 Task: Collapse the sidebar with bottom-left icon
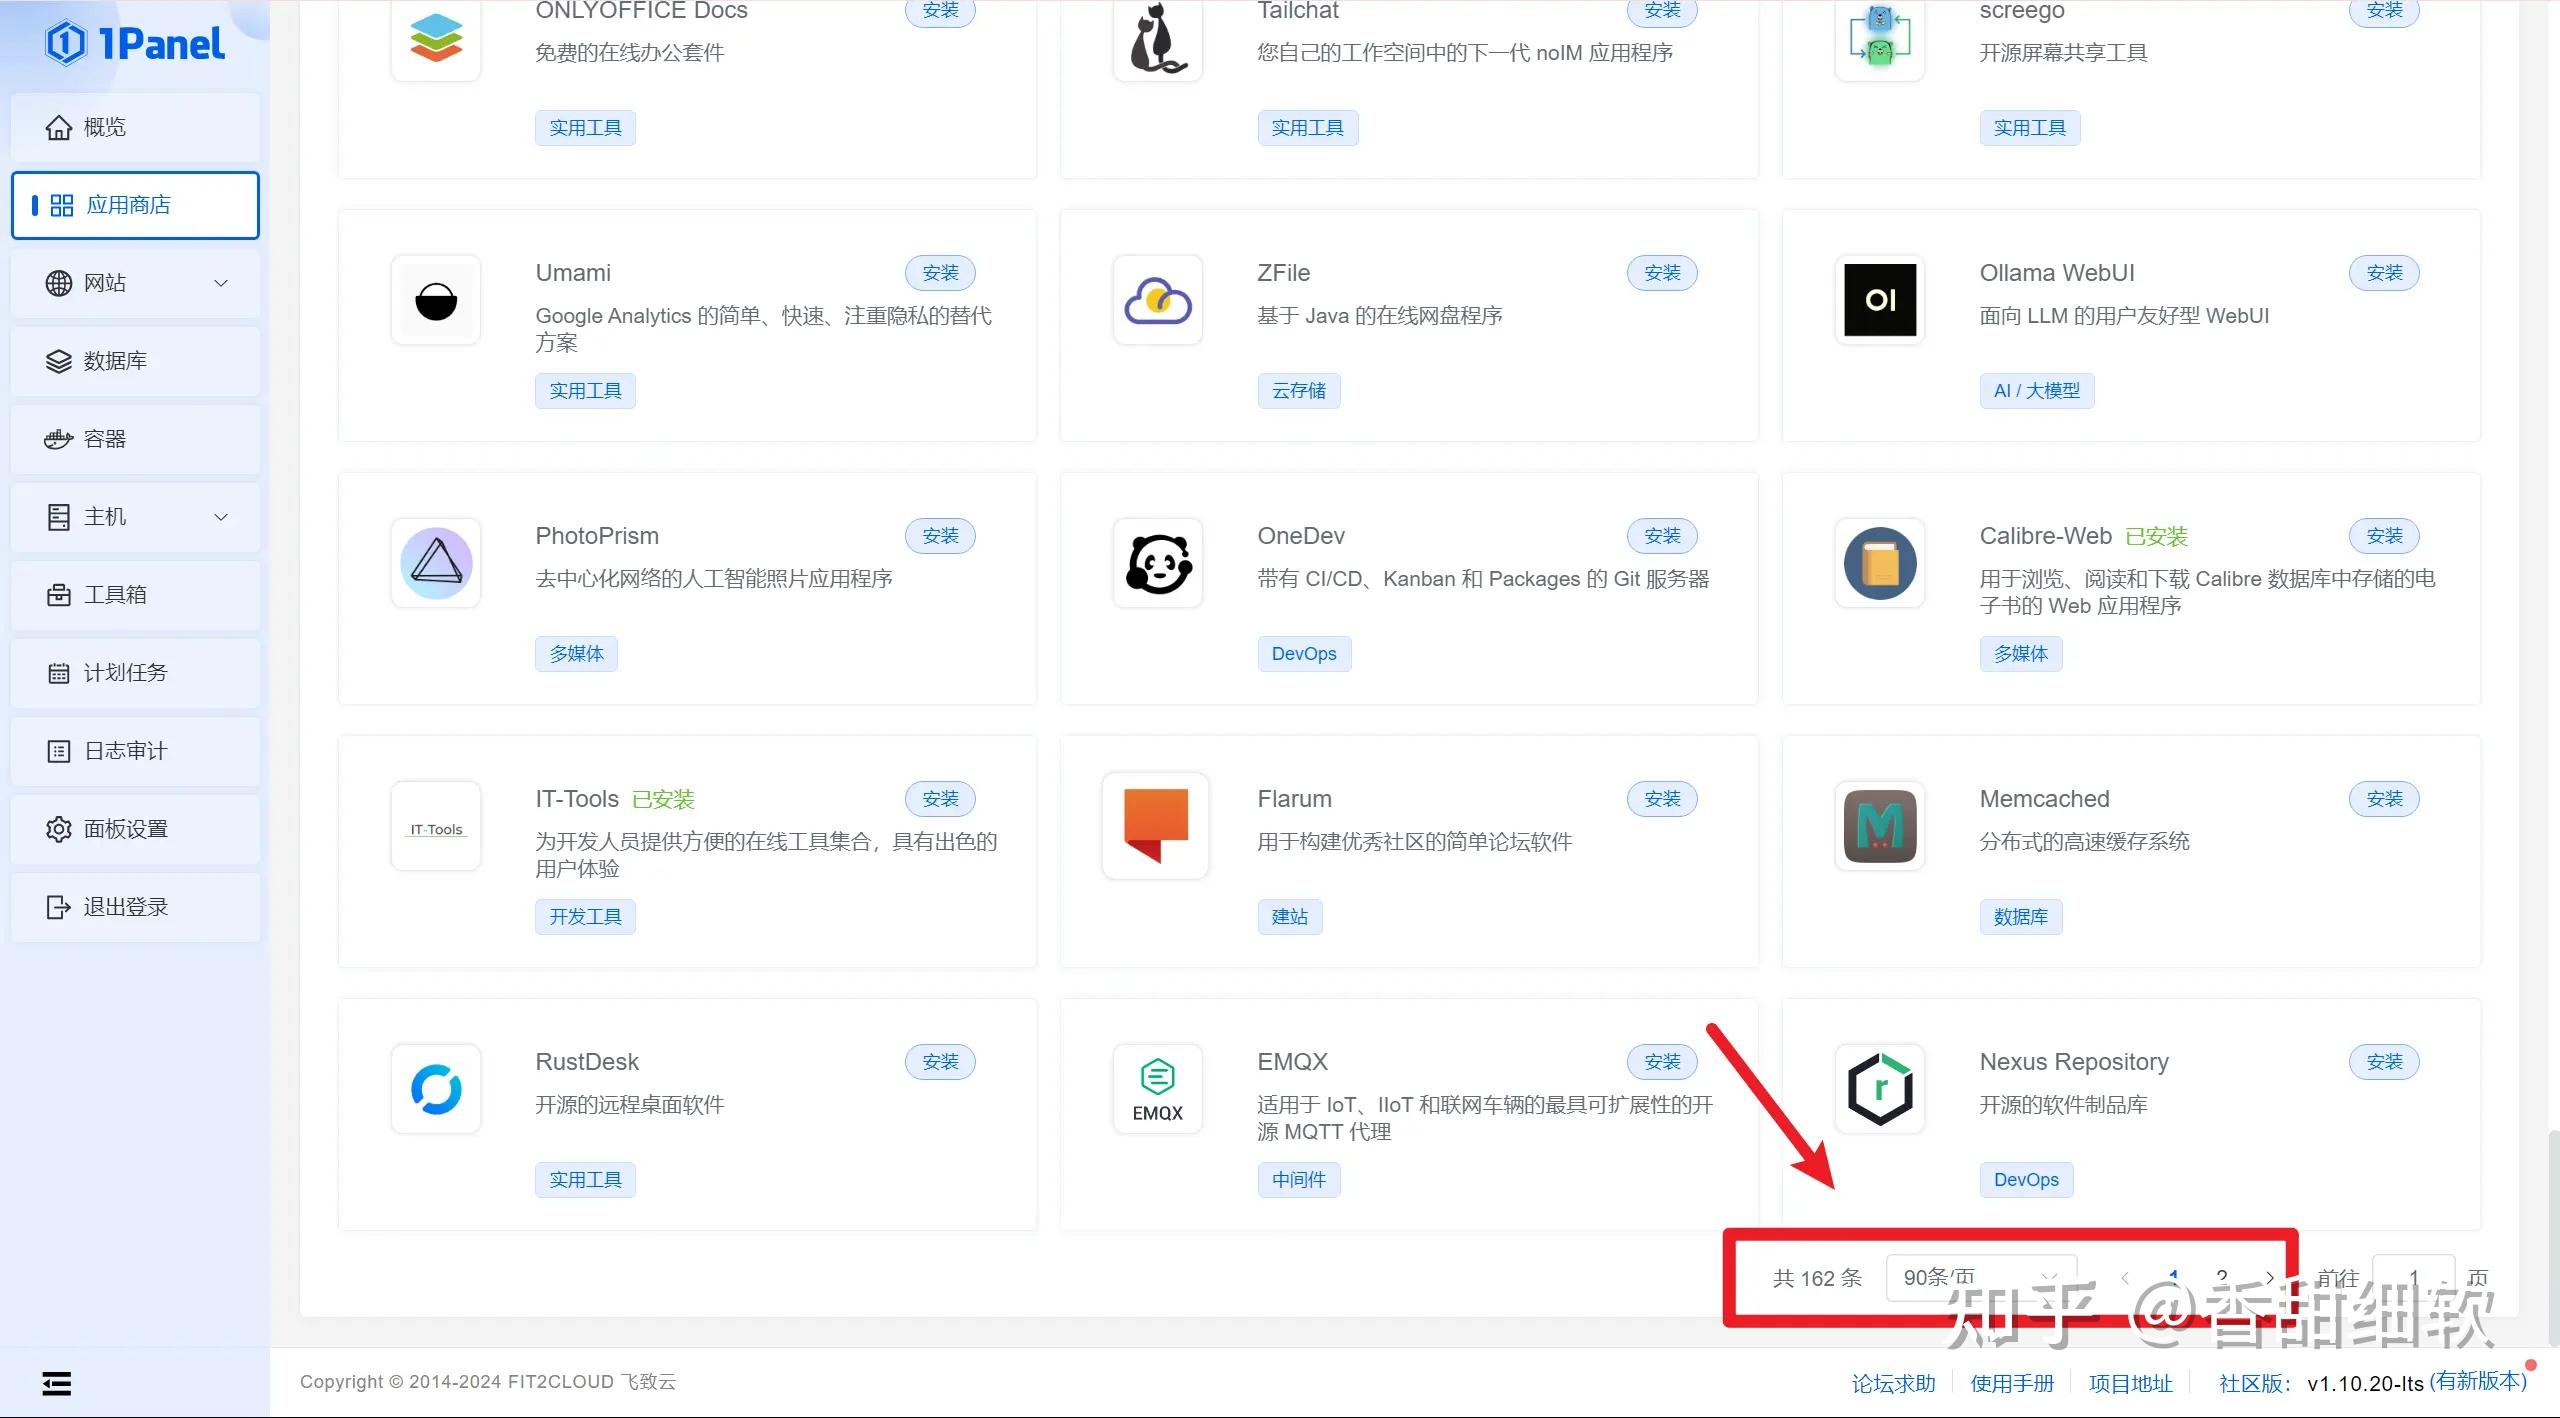57,1384
